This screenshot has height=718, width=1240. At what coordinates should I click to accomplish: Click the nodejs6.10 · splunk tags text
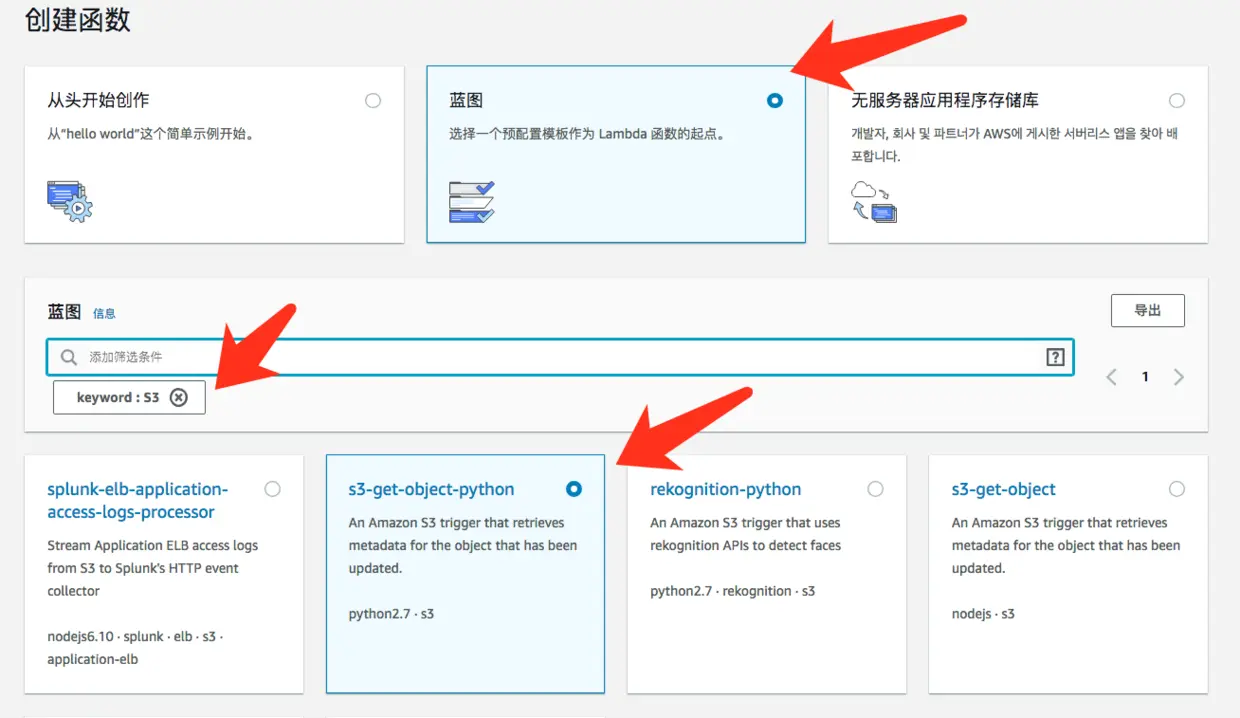(135, 648)
